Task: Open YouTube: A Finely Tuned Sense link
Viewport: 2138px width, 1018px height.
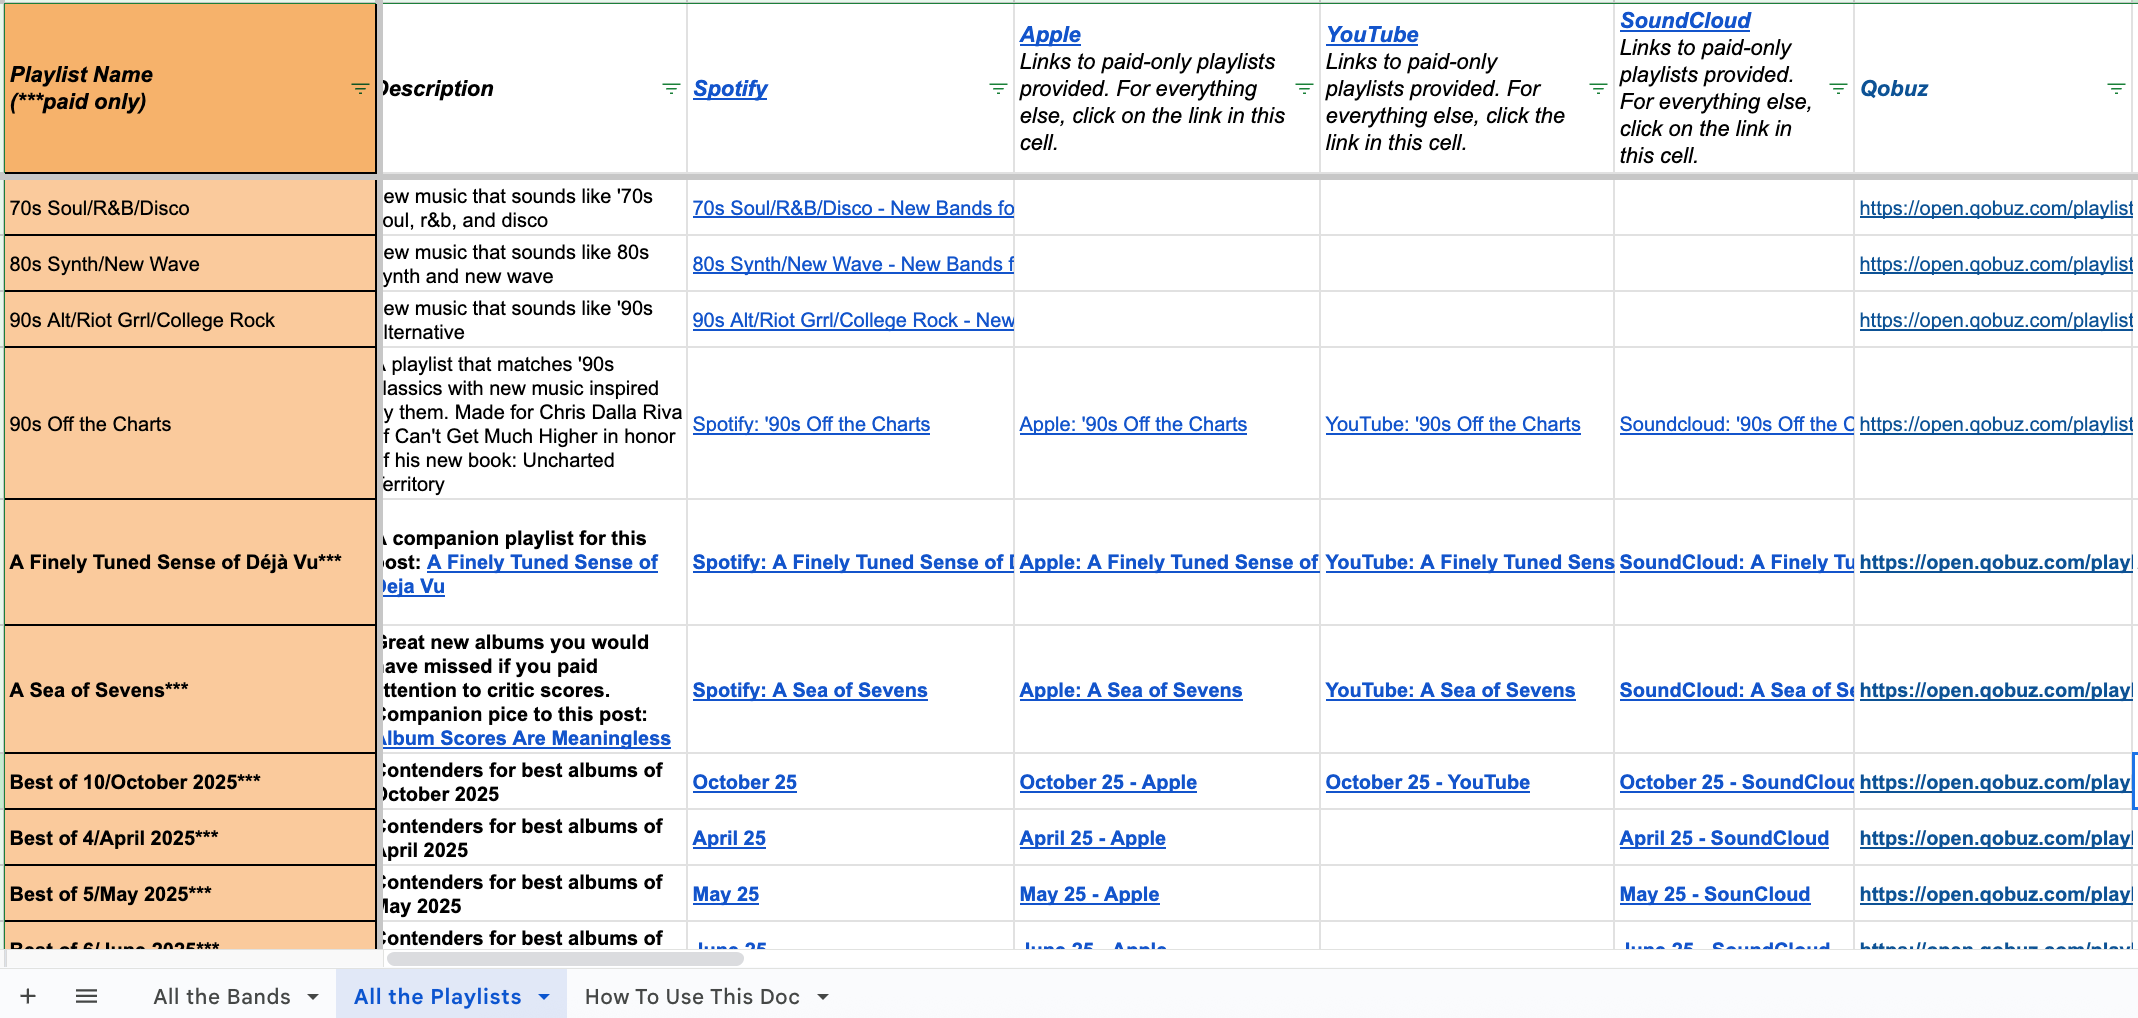Action: 1470,562
